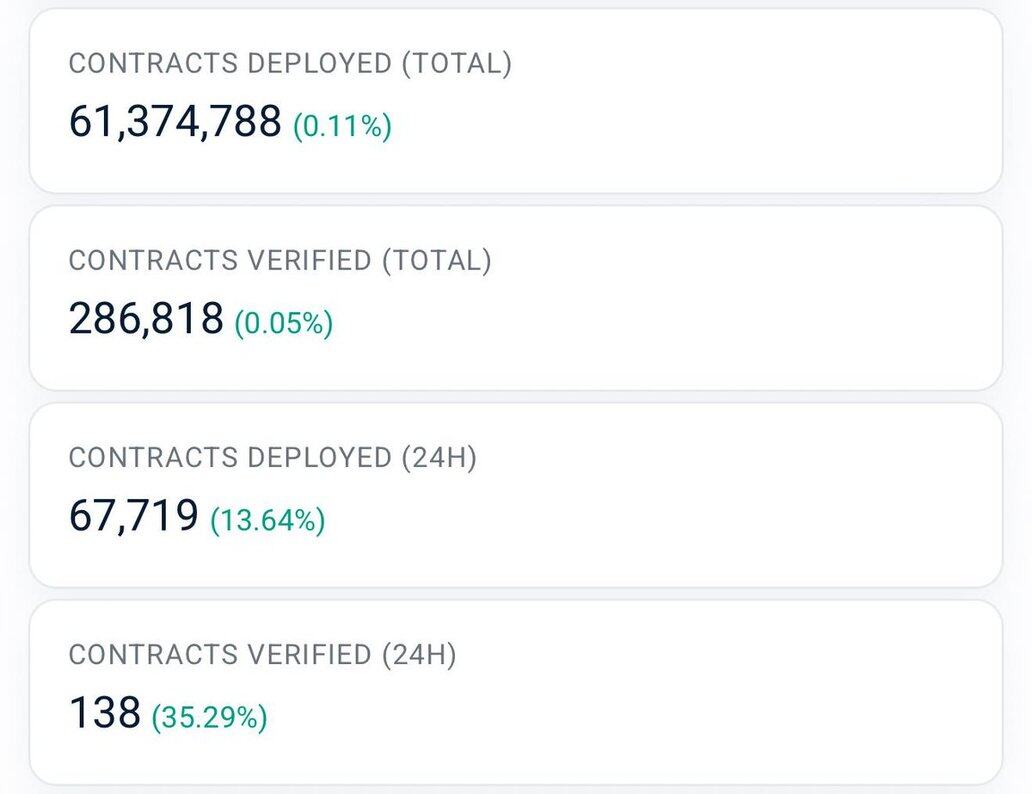Click the 'CONTRACTS VERIFIED (24H)' heading
The height and width of the screenshot is (794, 1032).
(x=262, y=655)
